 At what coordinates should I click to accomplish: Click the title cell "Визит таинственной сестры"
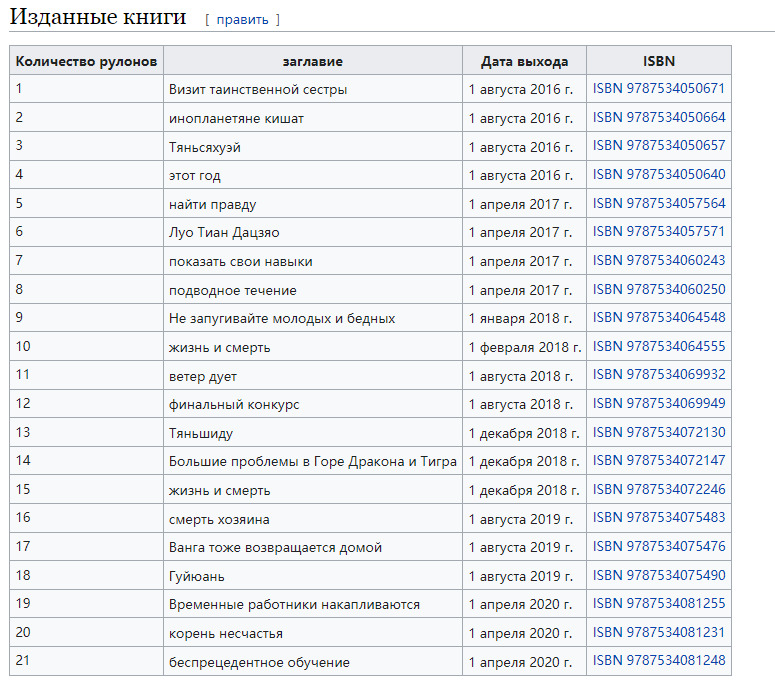point(258,89)
